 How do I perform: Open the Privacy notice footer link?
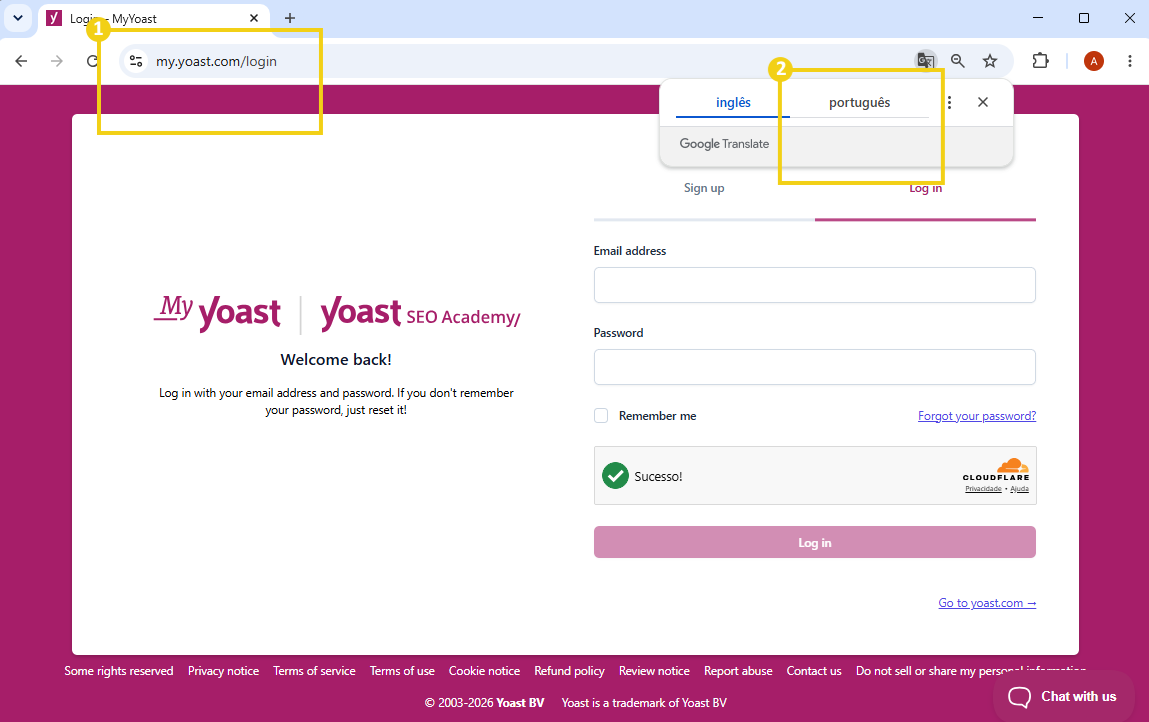[223, 671]
